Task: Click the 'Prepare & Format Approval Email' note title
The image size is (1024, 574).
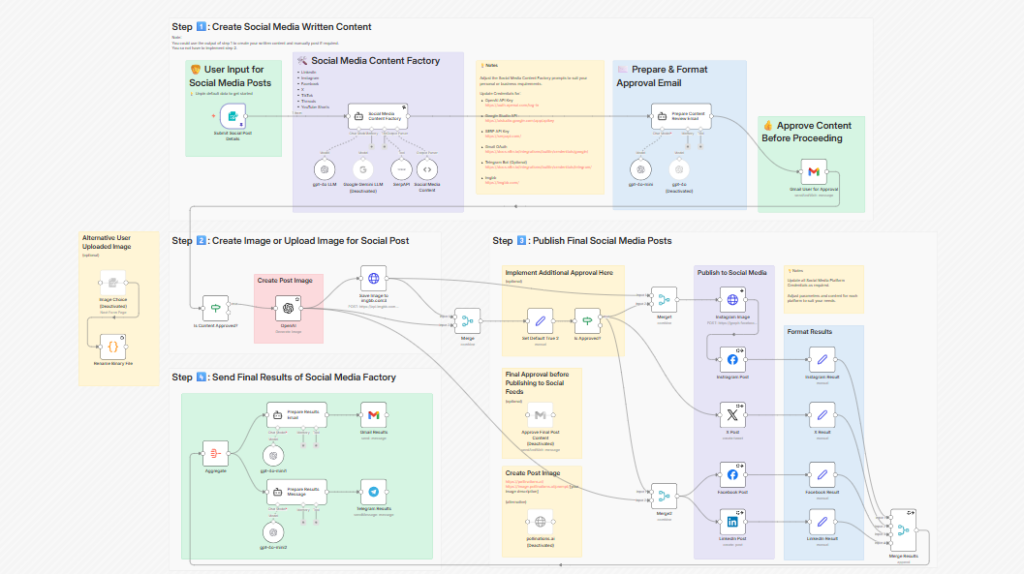Action: click(x=662, y=76)
